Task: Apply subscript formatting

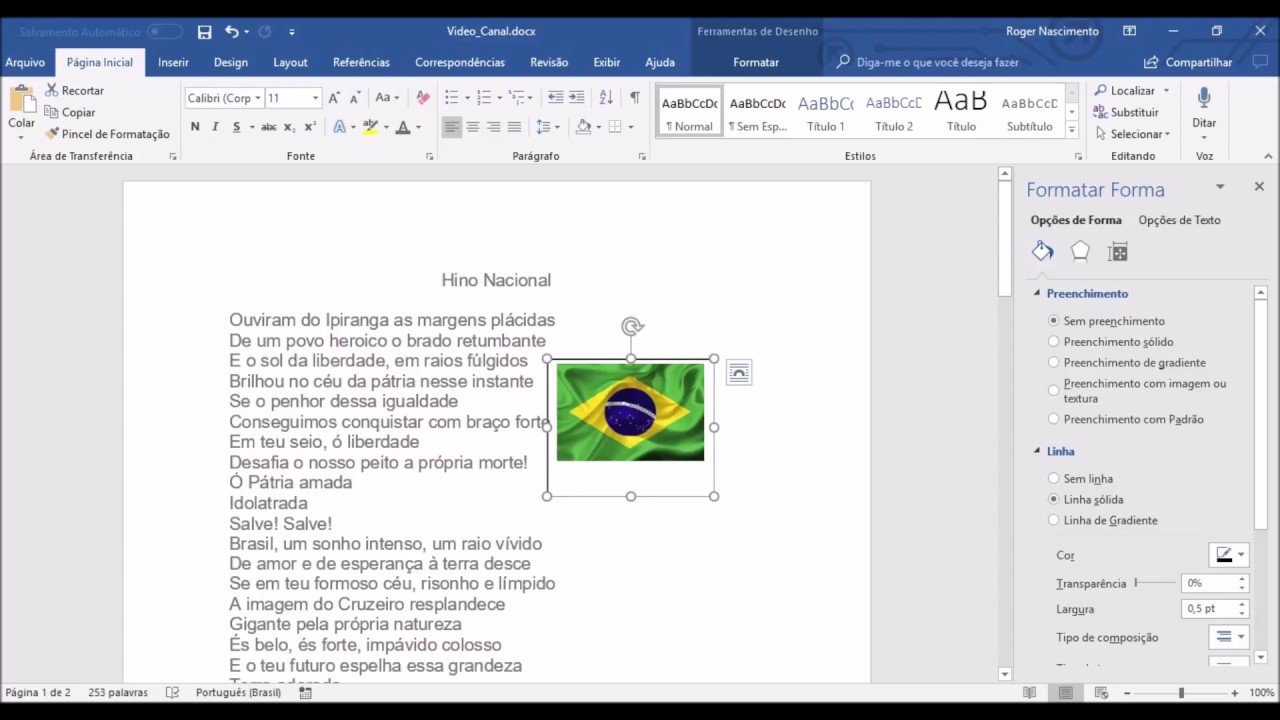Action: 289,127
